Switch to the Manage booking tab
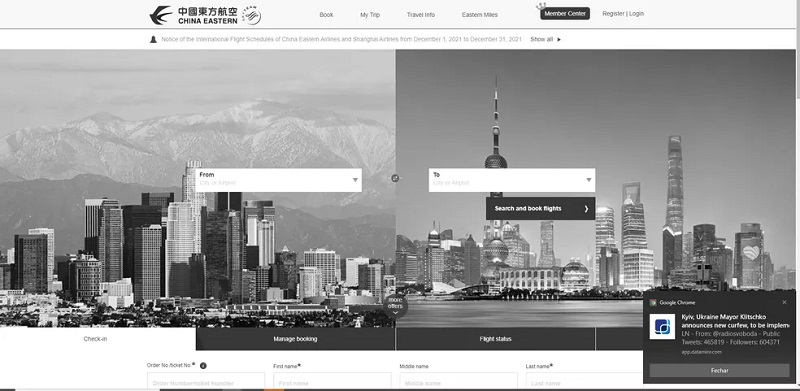The width and height of the screenshot is (800, 391). 295,339
